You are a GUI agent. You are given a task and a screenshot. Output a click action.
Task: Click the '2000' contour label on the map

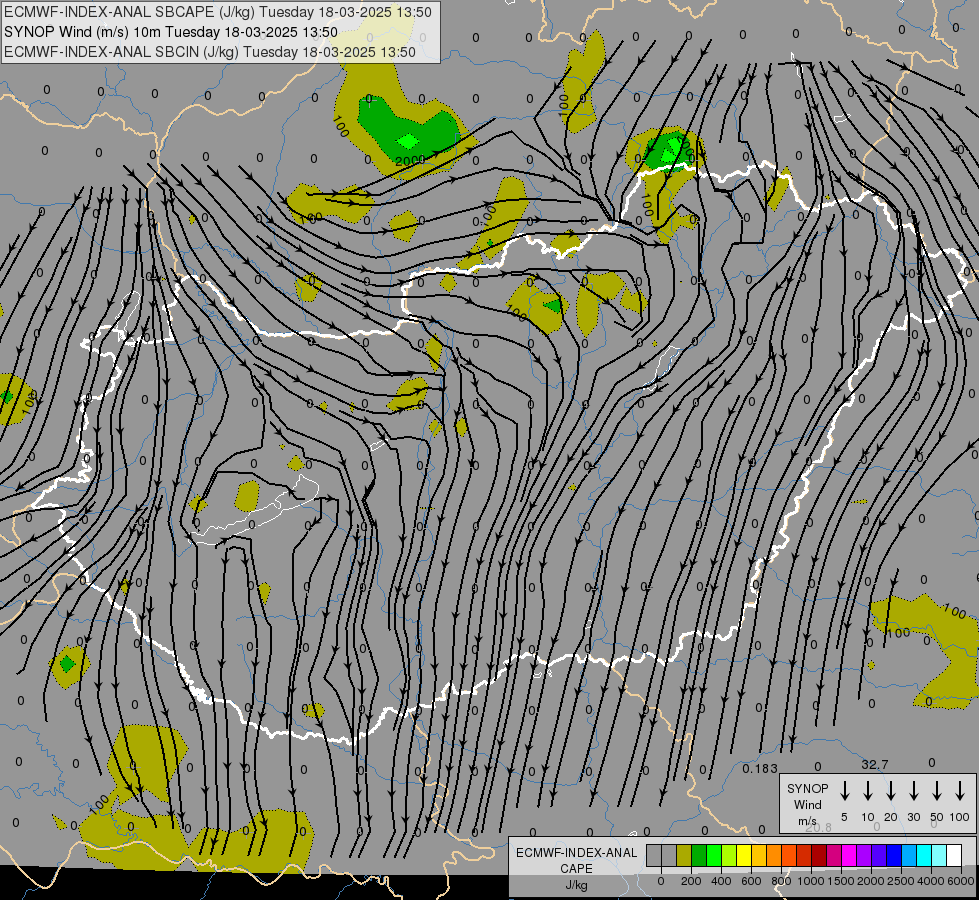point(410,161)
